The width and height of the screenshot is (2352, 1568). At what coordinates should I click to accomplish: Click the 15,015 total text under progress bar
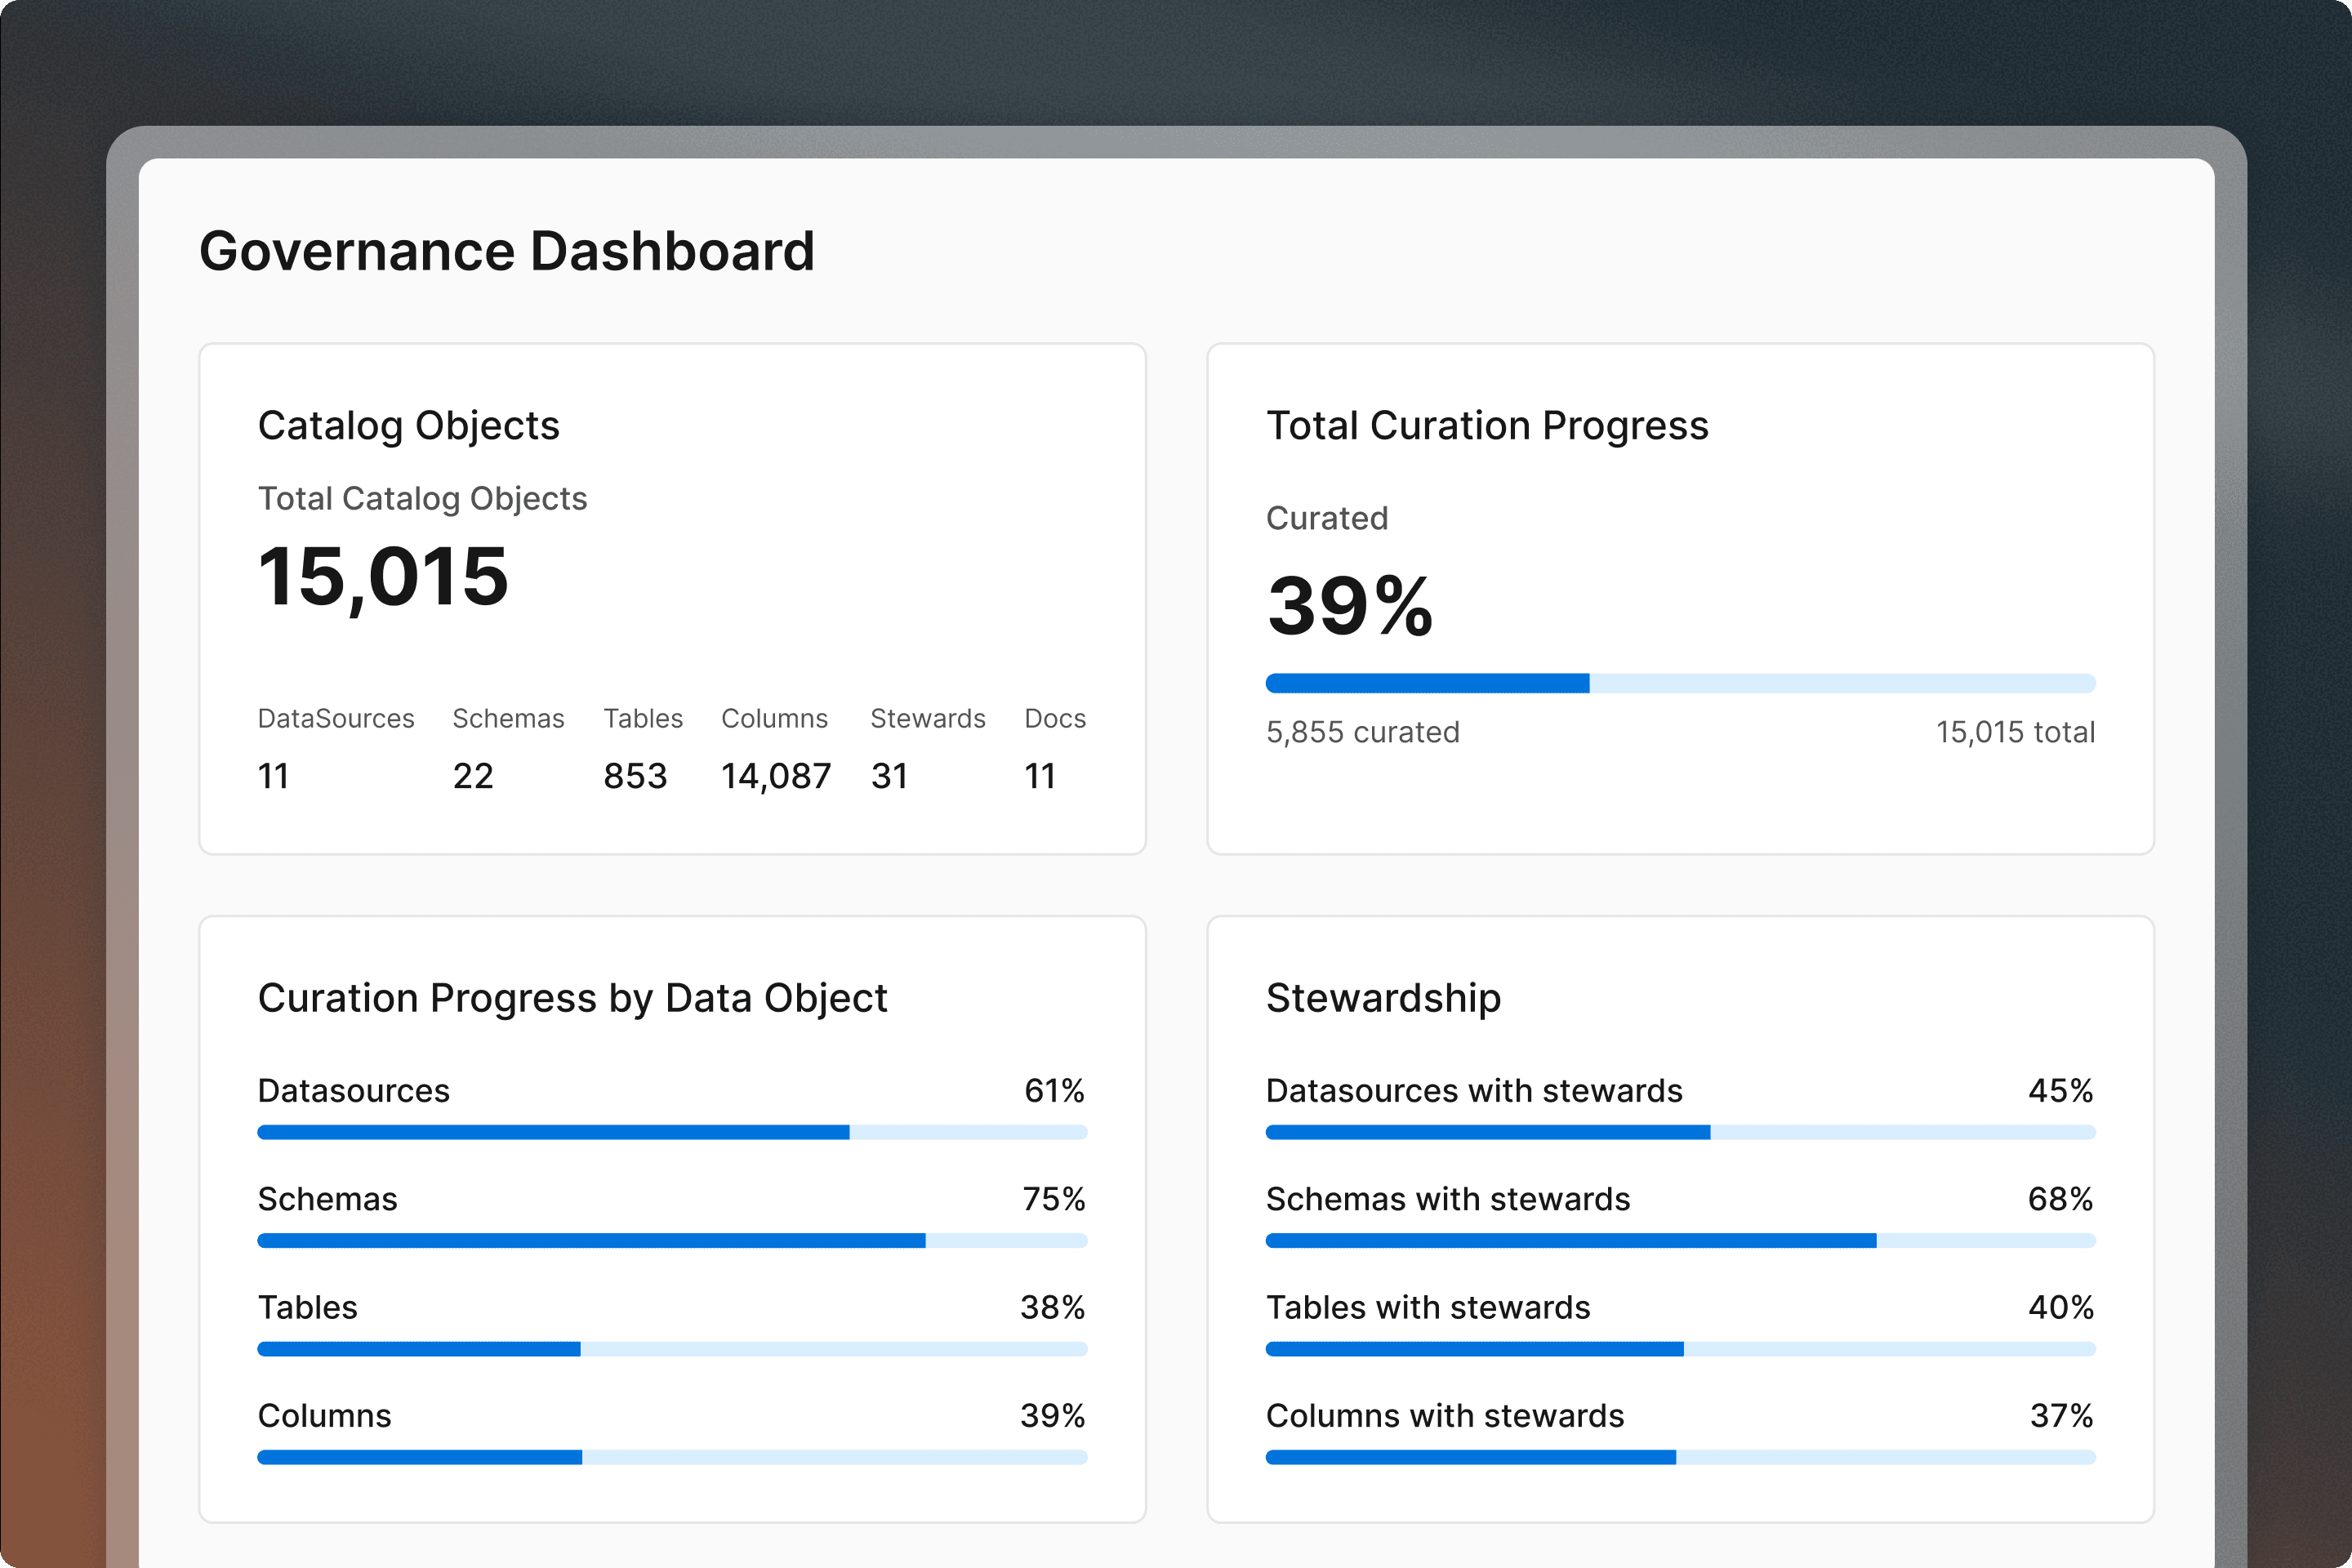(x=2015, y=732)
